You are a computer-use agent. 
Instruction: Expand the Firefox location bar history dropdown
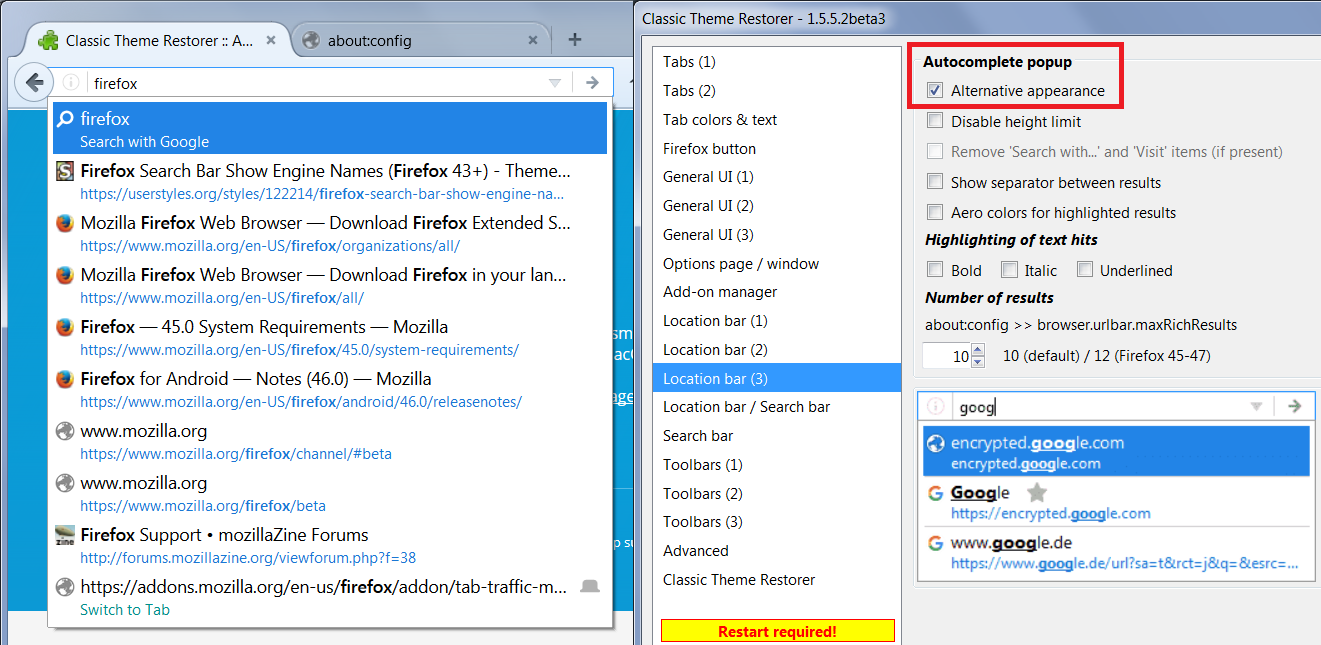555,83
